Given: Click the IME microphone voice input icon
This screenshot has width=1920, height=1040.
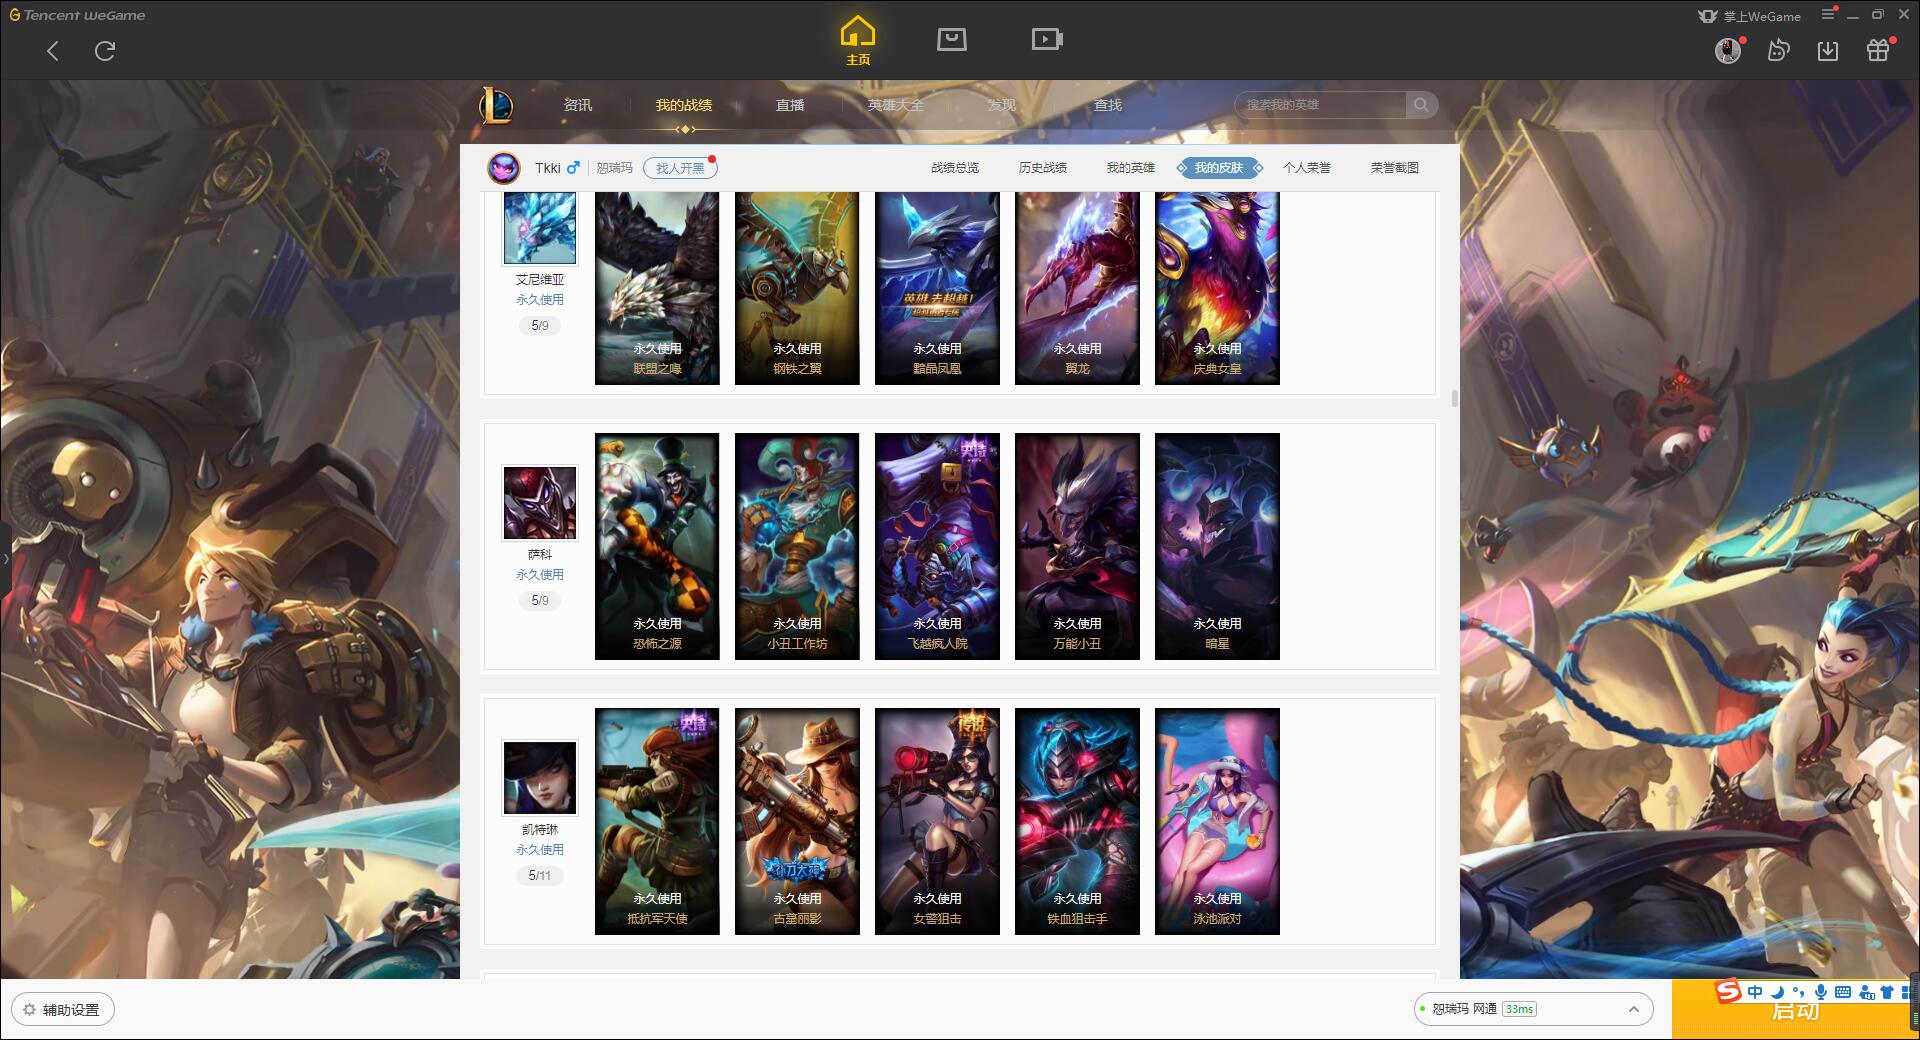Looking at the screenshot, I should pos(1820,992).
